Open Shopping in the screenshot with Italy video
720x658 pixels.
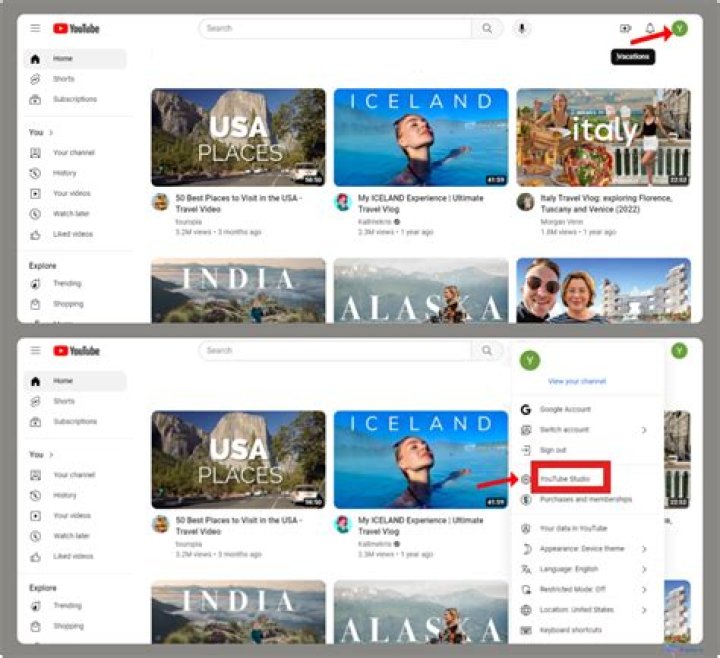(68, 304)
